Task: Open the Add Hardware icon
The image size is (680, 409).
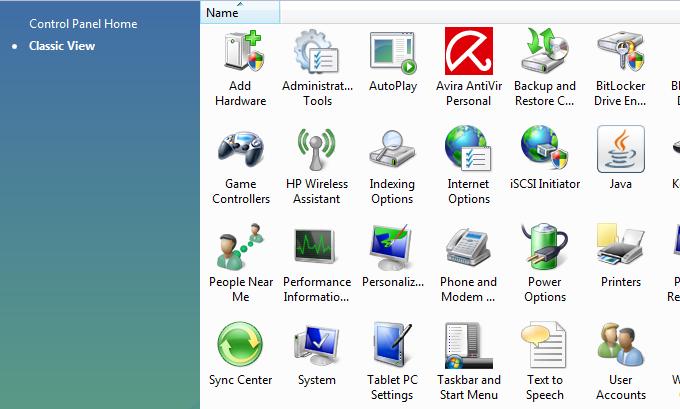Action: tap(243, 51)
